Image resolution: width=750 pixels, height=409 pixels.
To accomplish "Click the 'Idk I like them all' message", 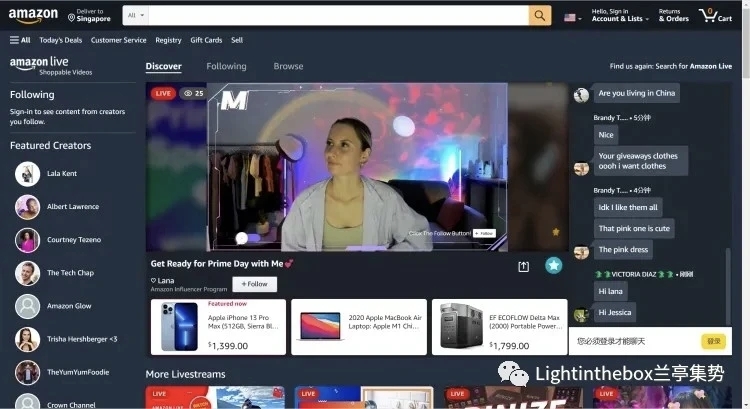I will pos(628,208).
